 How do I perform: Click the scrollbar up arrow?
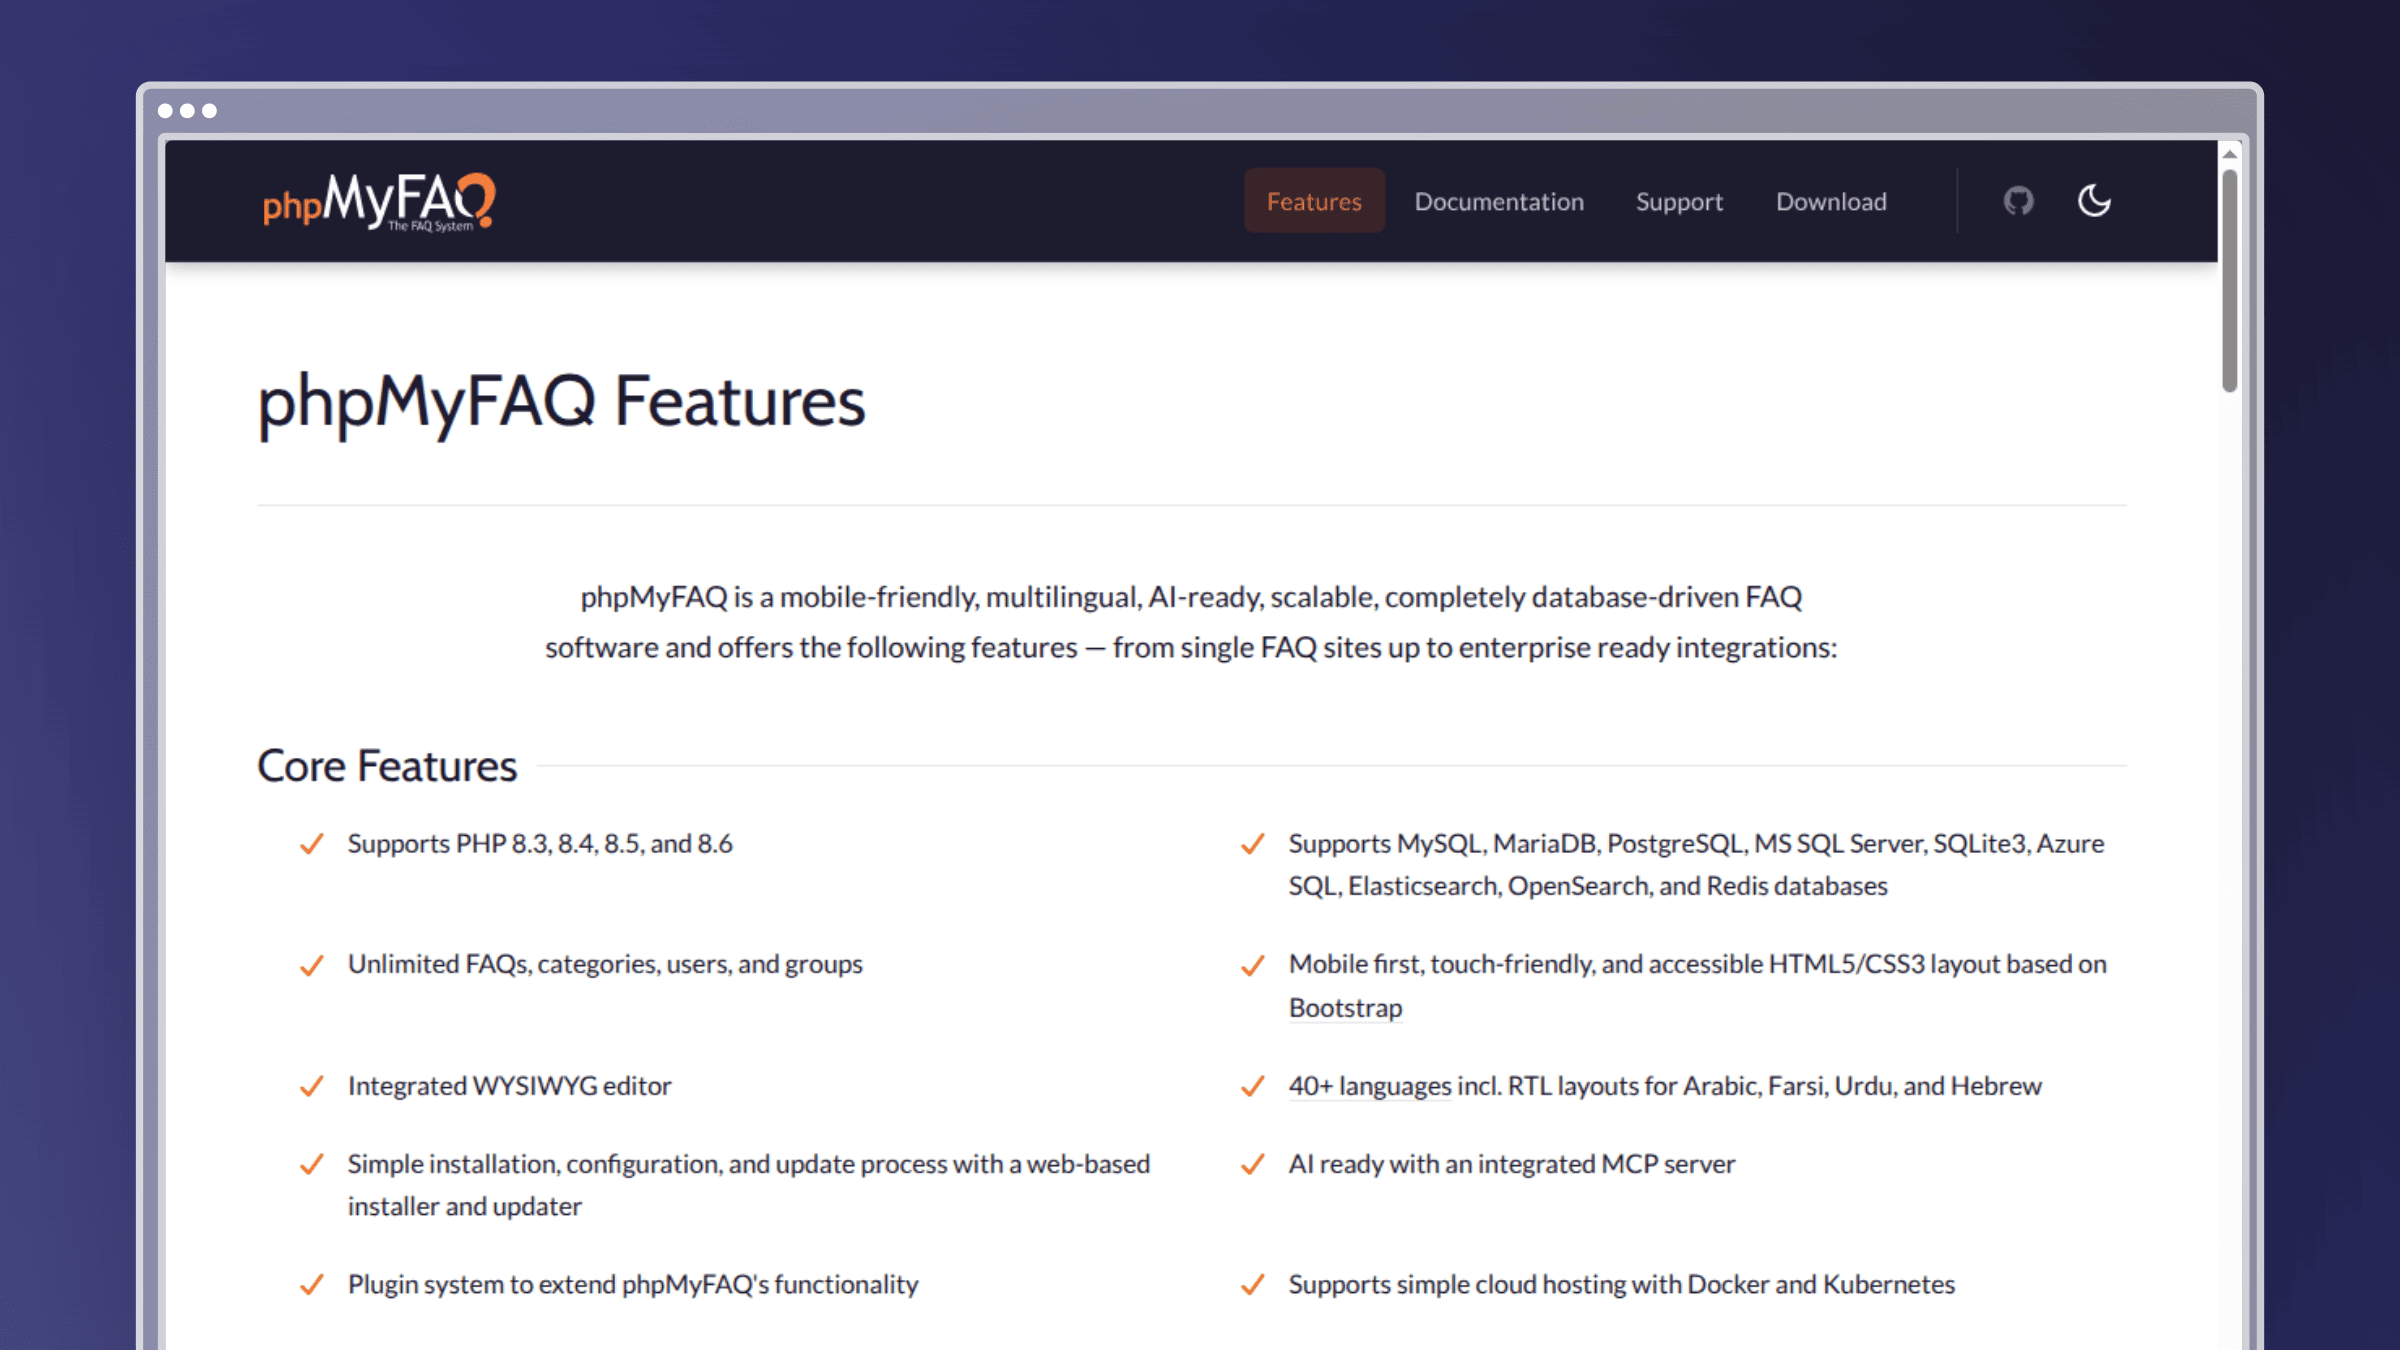coord(2229,153)
